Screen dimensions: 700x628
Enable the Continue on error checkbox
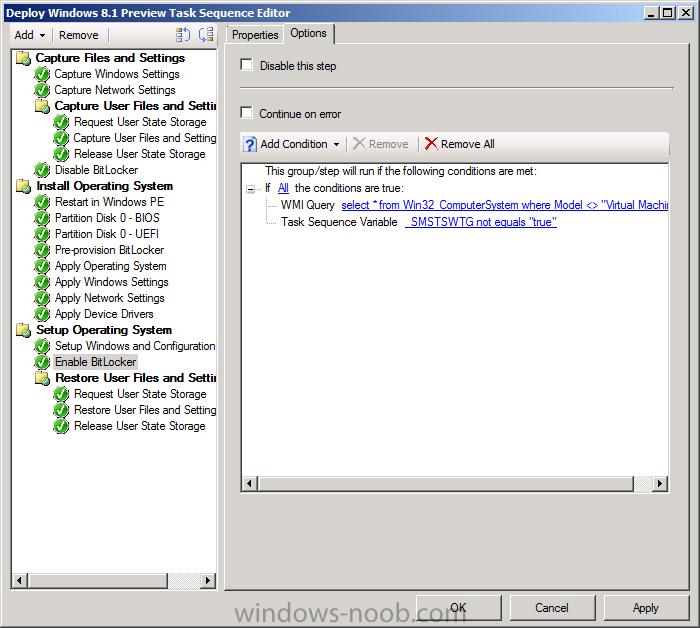246,112
